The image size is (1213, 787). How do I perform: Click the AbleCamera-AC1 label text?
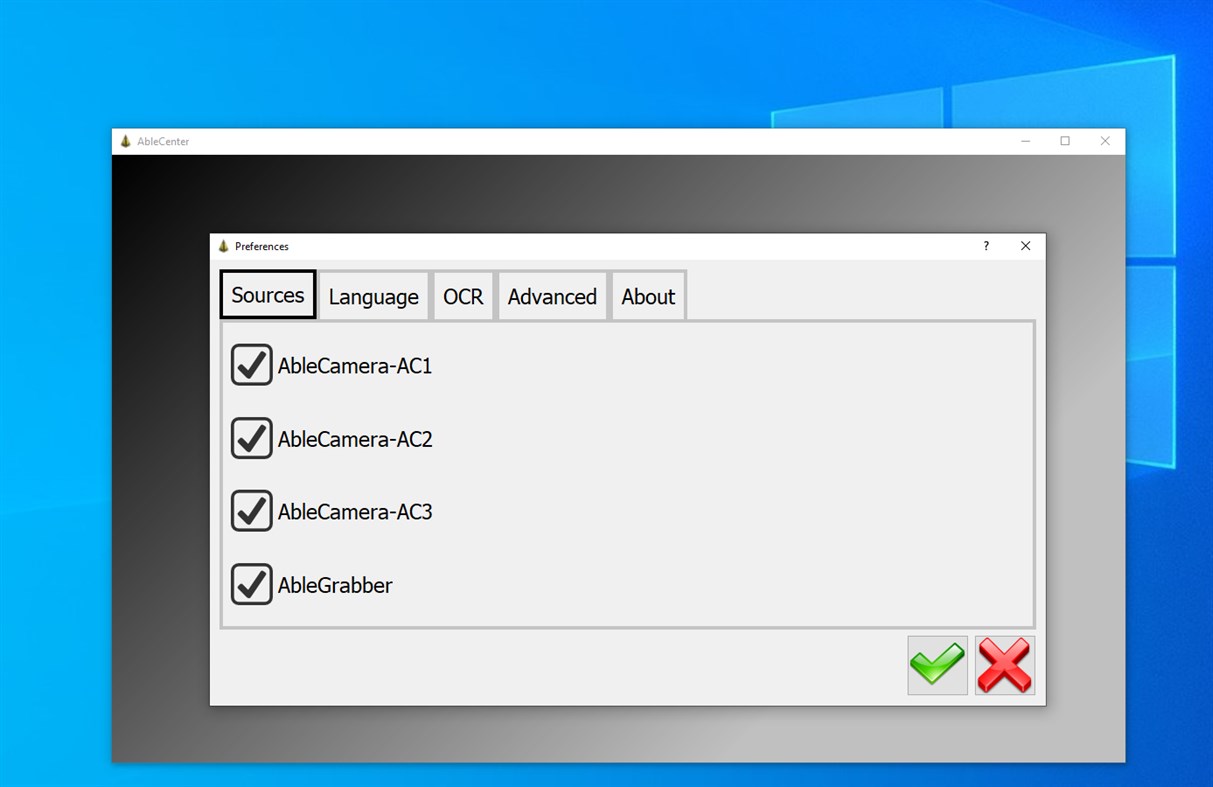tap(355, 365)
